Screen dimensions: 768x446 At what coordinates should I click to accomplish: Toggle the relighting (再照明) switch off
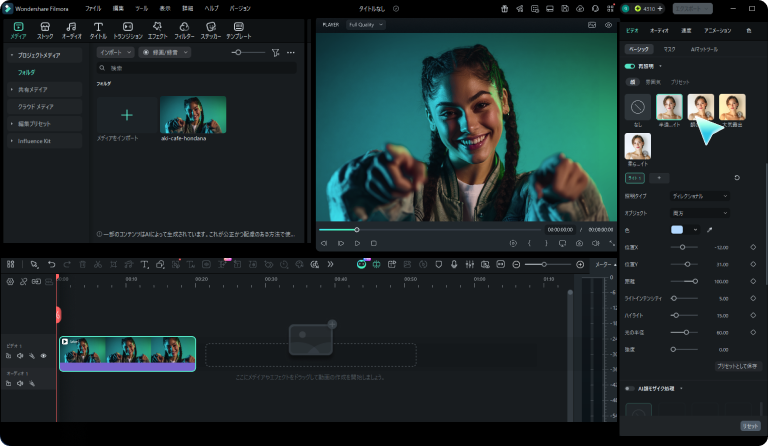tap(629, 66)
